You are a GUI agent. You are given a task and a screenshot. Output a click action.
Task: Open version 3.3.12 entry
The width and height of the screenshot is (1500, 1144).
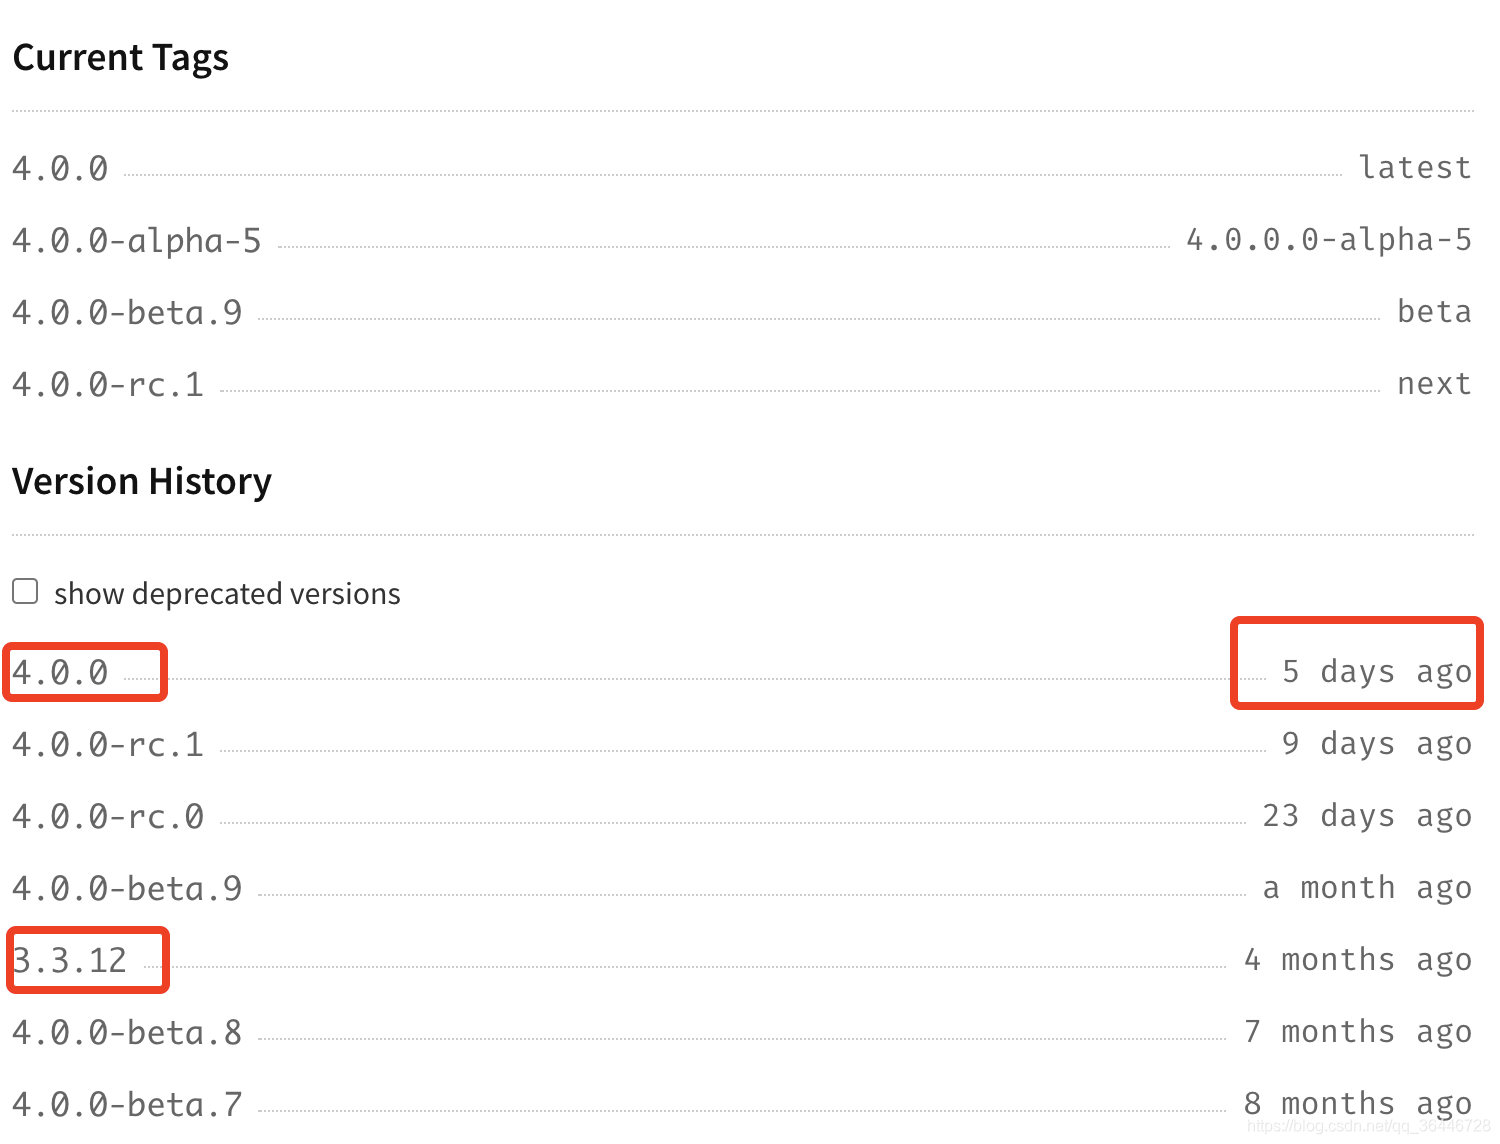point(70,960)
